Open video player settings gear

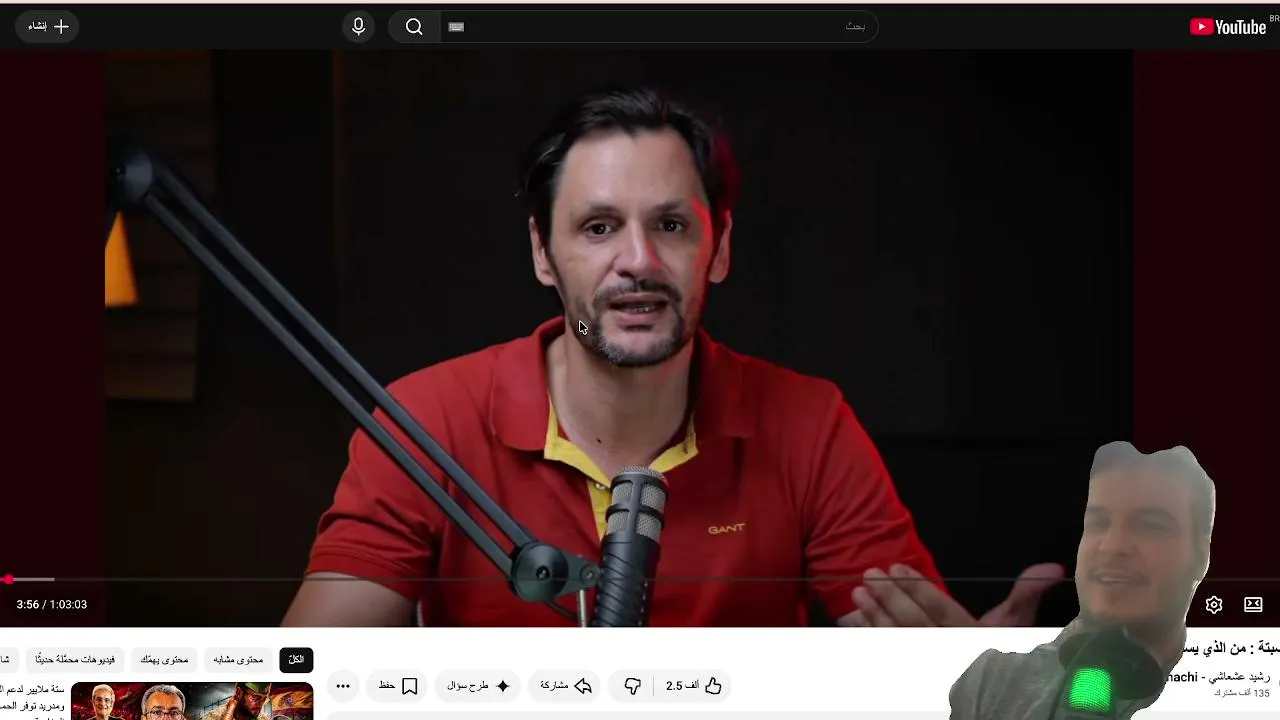pos(1214,604)
